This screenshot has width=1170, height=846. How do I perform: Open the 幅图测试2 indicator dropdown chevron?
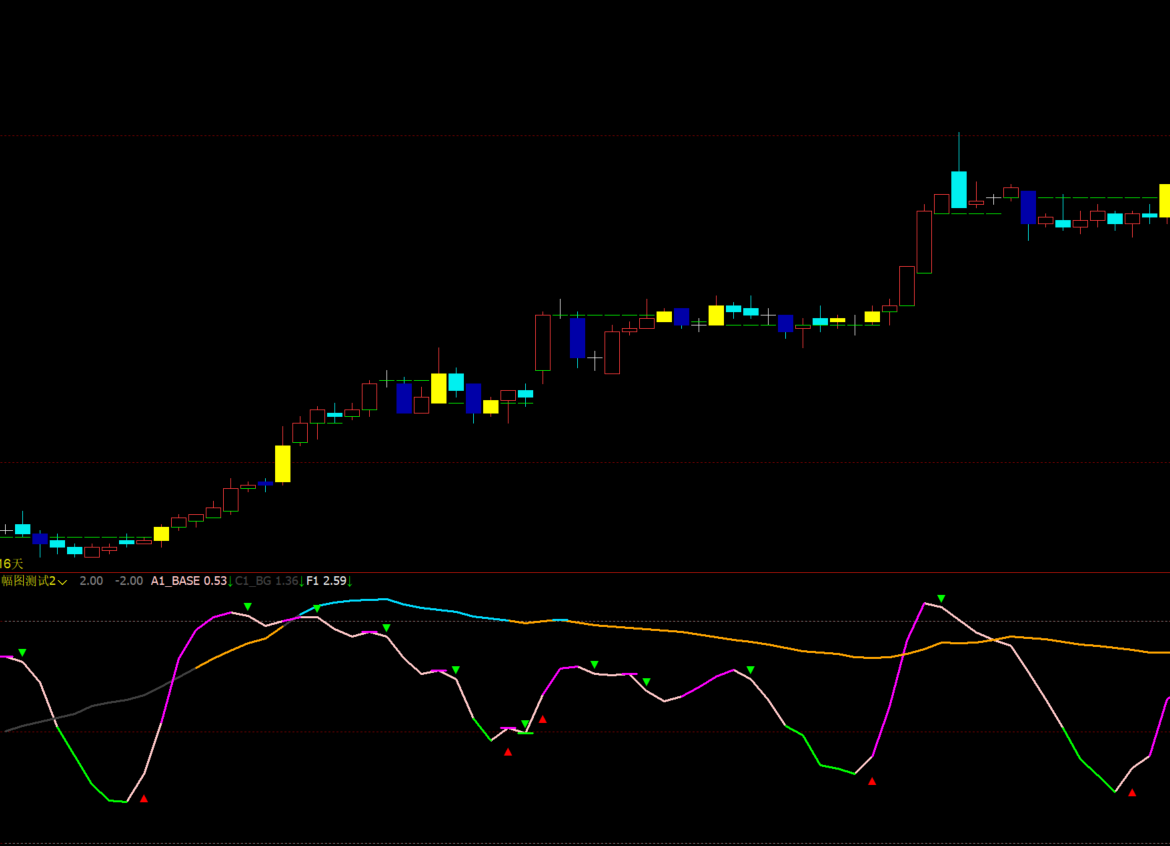point(63,582)
